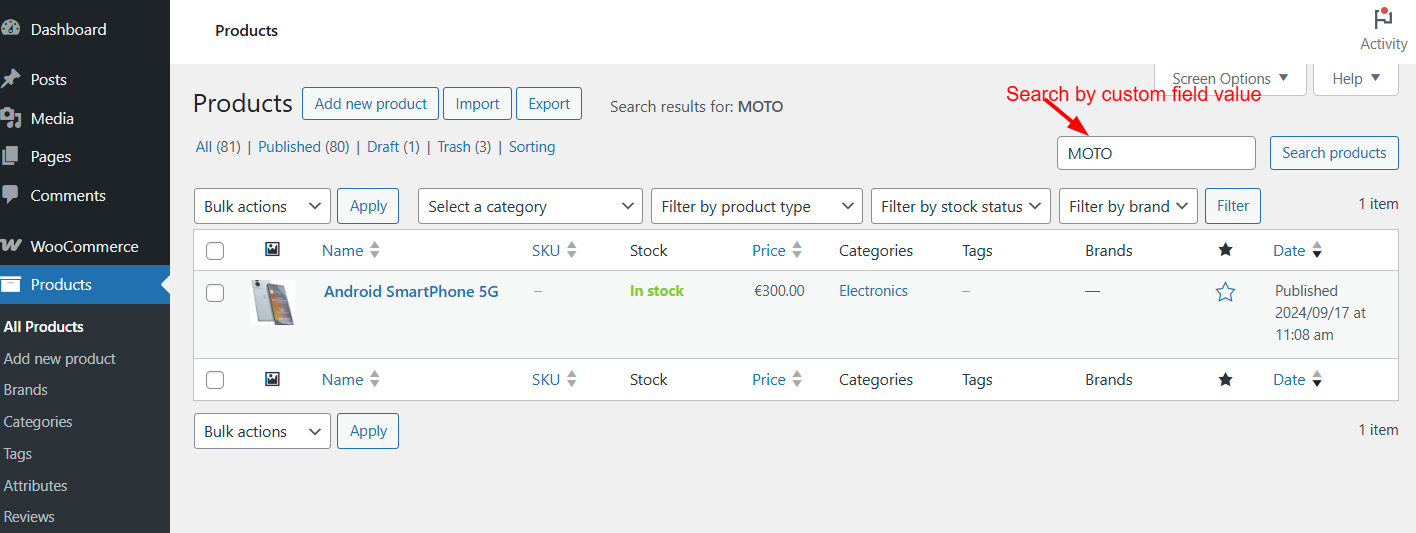Screen dimensions: 1416x533
Task: Click the Price column sort arrows in header
Action: [x=797, y=250]
